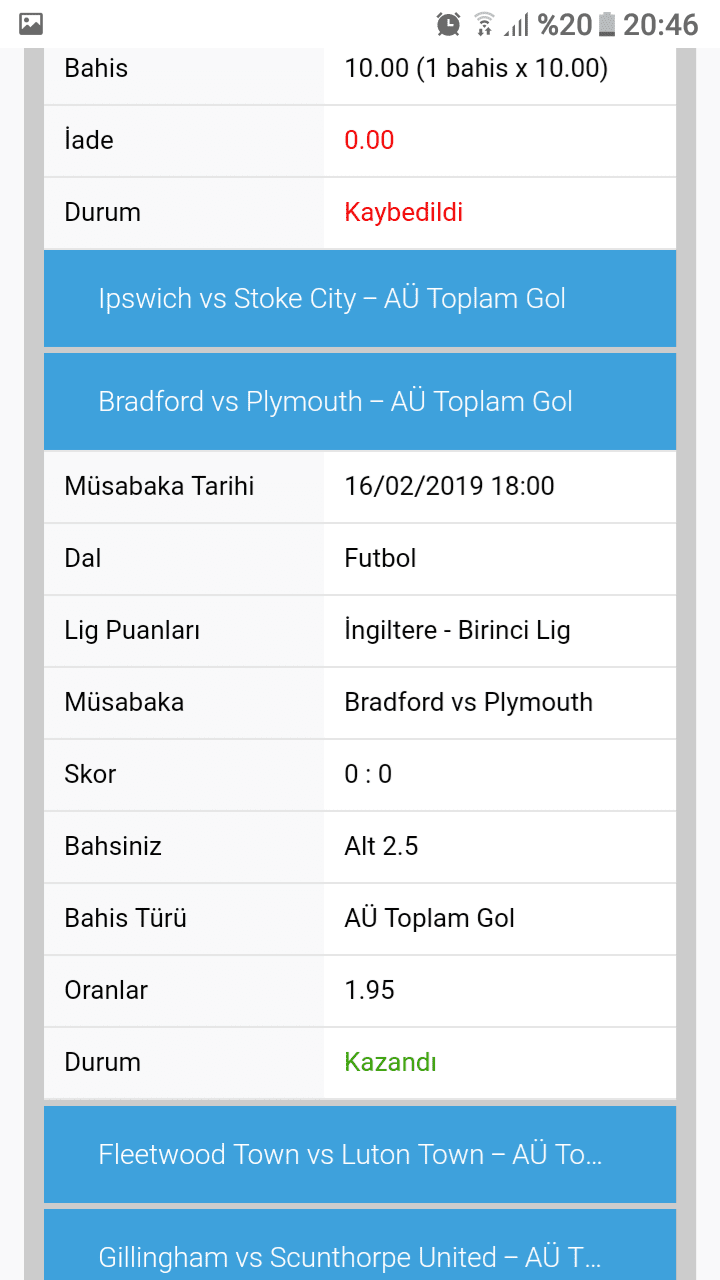This screenshot has width=720, height=1280.
Task: Select the Kaybedildi status text
Action: pos(403,212)
